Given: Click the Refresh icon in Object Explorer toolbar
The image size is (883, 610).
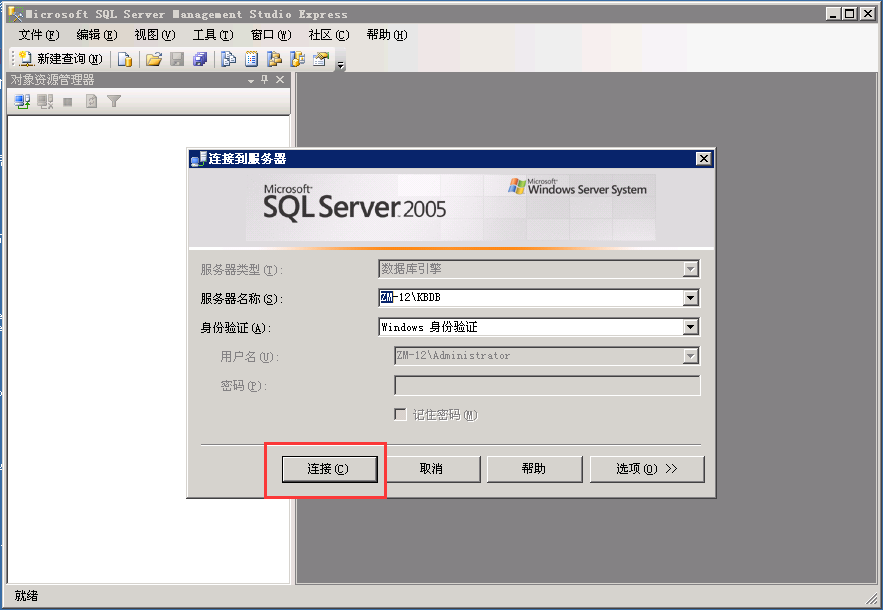Looking at the screenshot, I should 91,101.
